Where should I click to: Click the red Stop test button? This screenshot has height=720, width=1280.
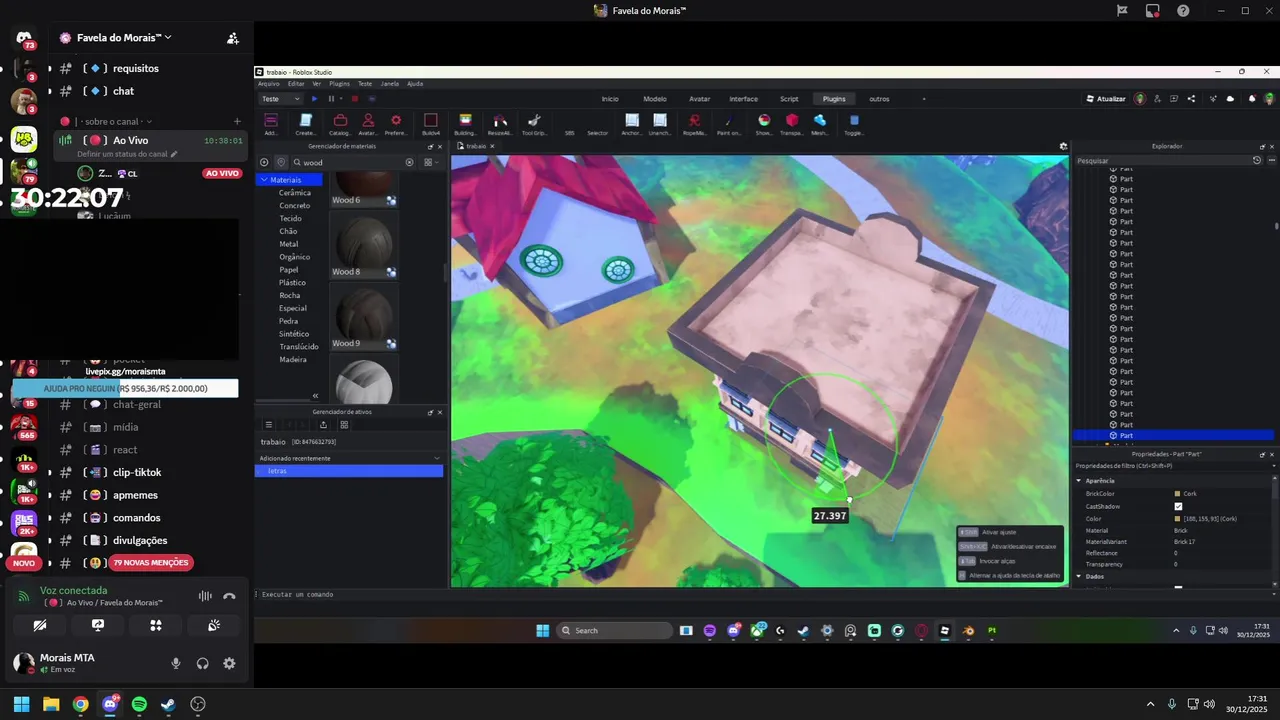[x=353, y=99]
